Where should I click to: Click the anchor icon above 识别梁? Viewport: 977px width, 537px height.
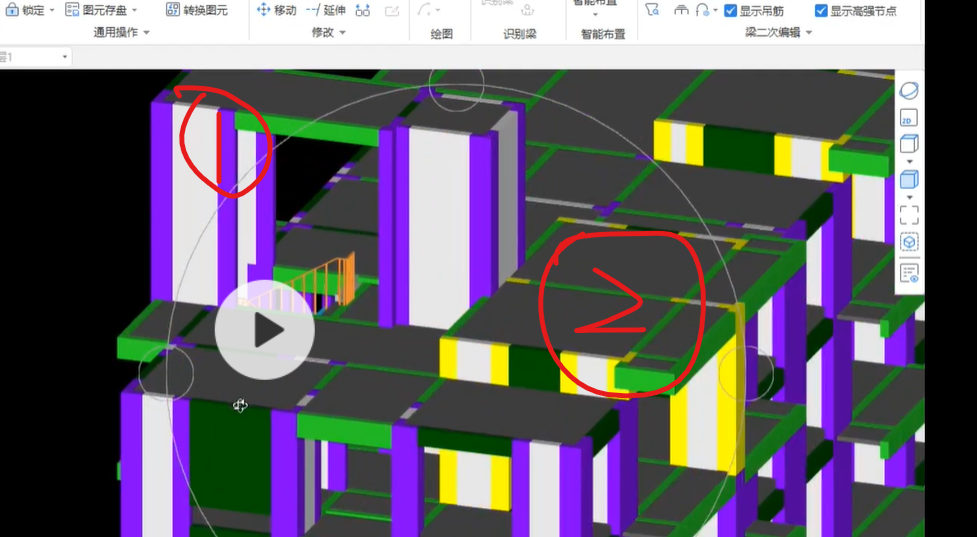point(527,9)
